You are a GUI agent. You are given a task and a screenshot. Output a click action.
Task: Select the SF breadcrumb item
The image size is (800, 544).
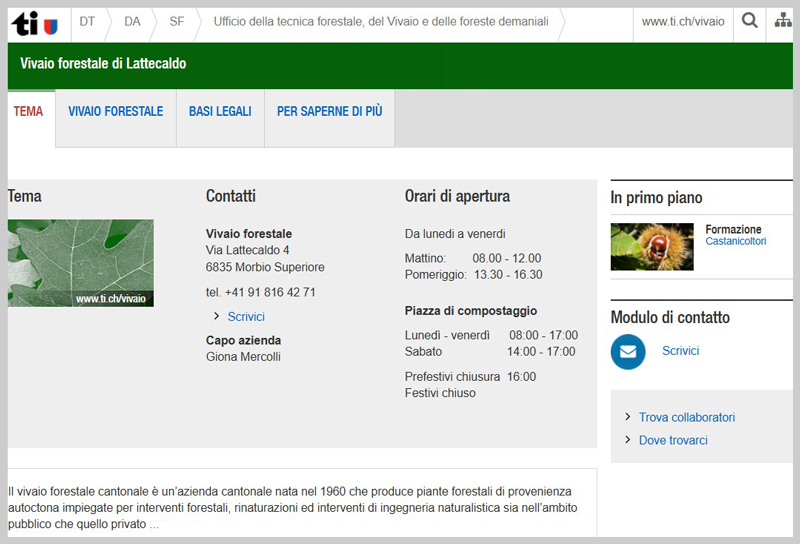click(177, 21)
